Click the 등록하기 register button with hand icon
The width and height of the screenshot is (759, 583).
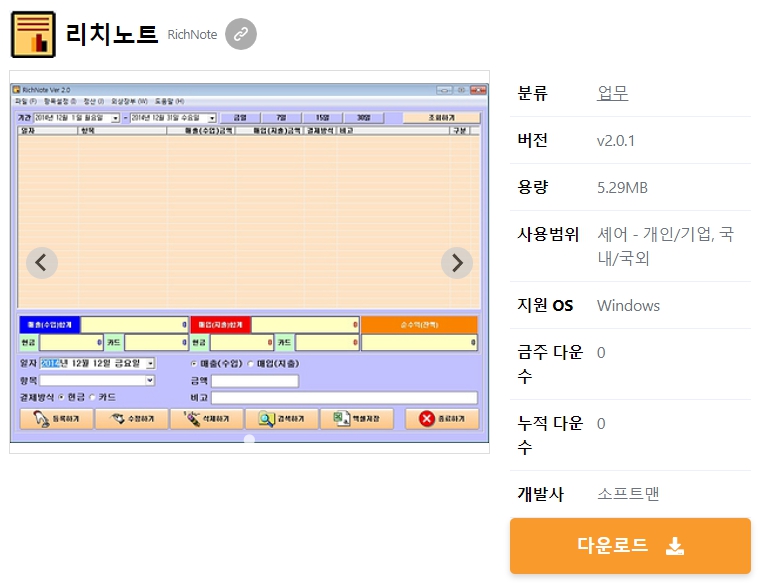56,419
